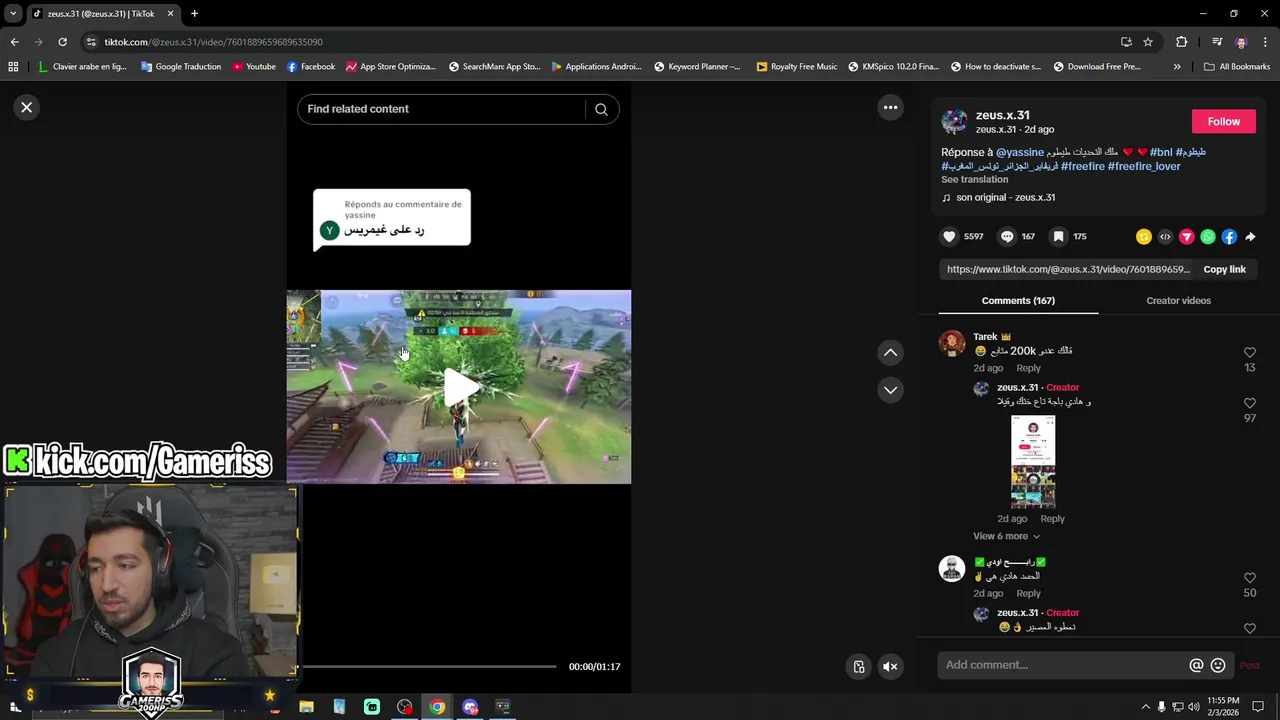This screenshot has height=720, width=1280.
Task: Switch to Creator videos tab
Action: point(1178,300)
